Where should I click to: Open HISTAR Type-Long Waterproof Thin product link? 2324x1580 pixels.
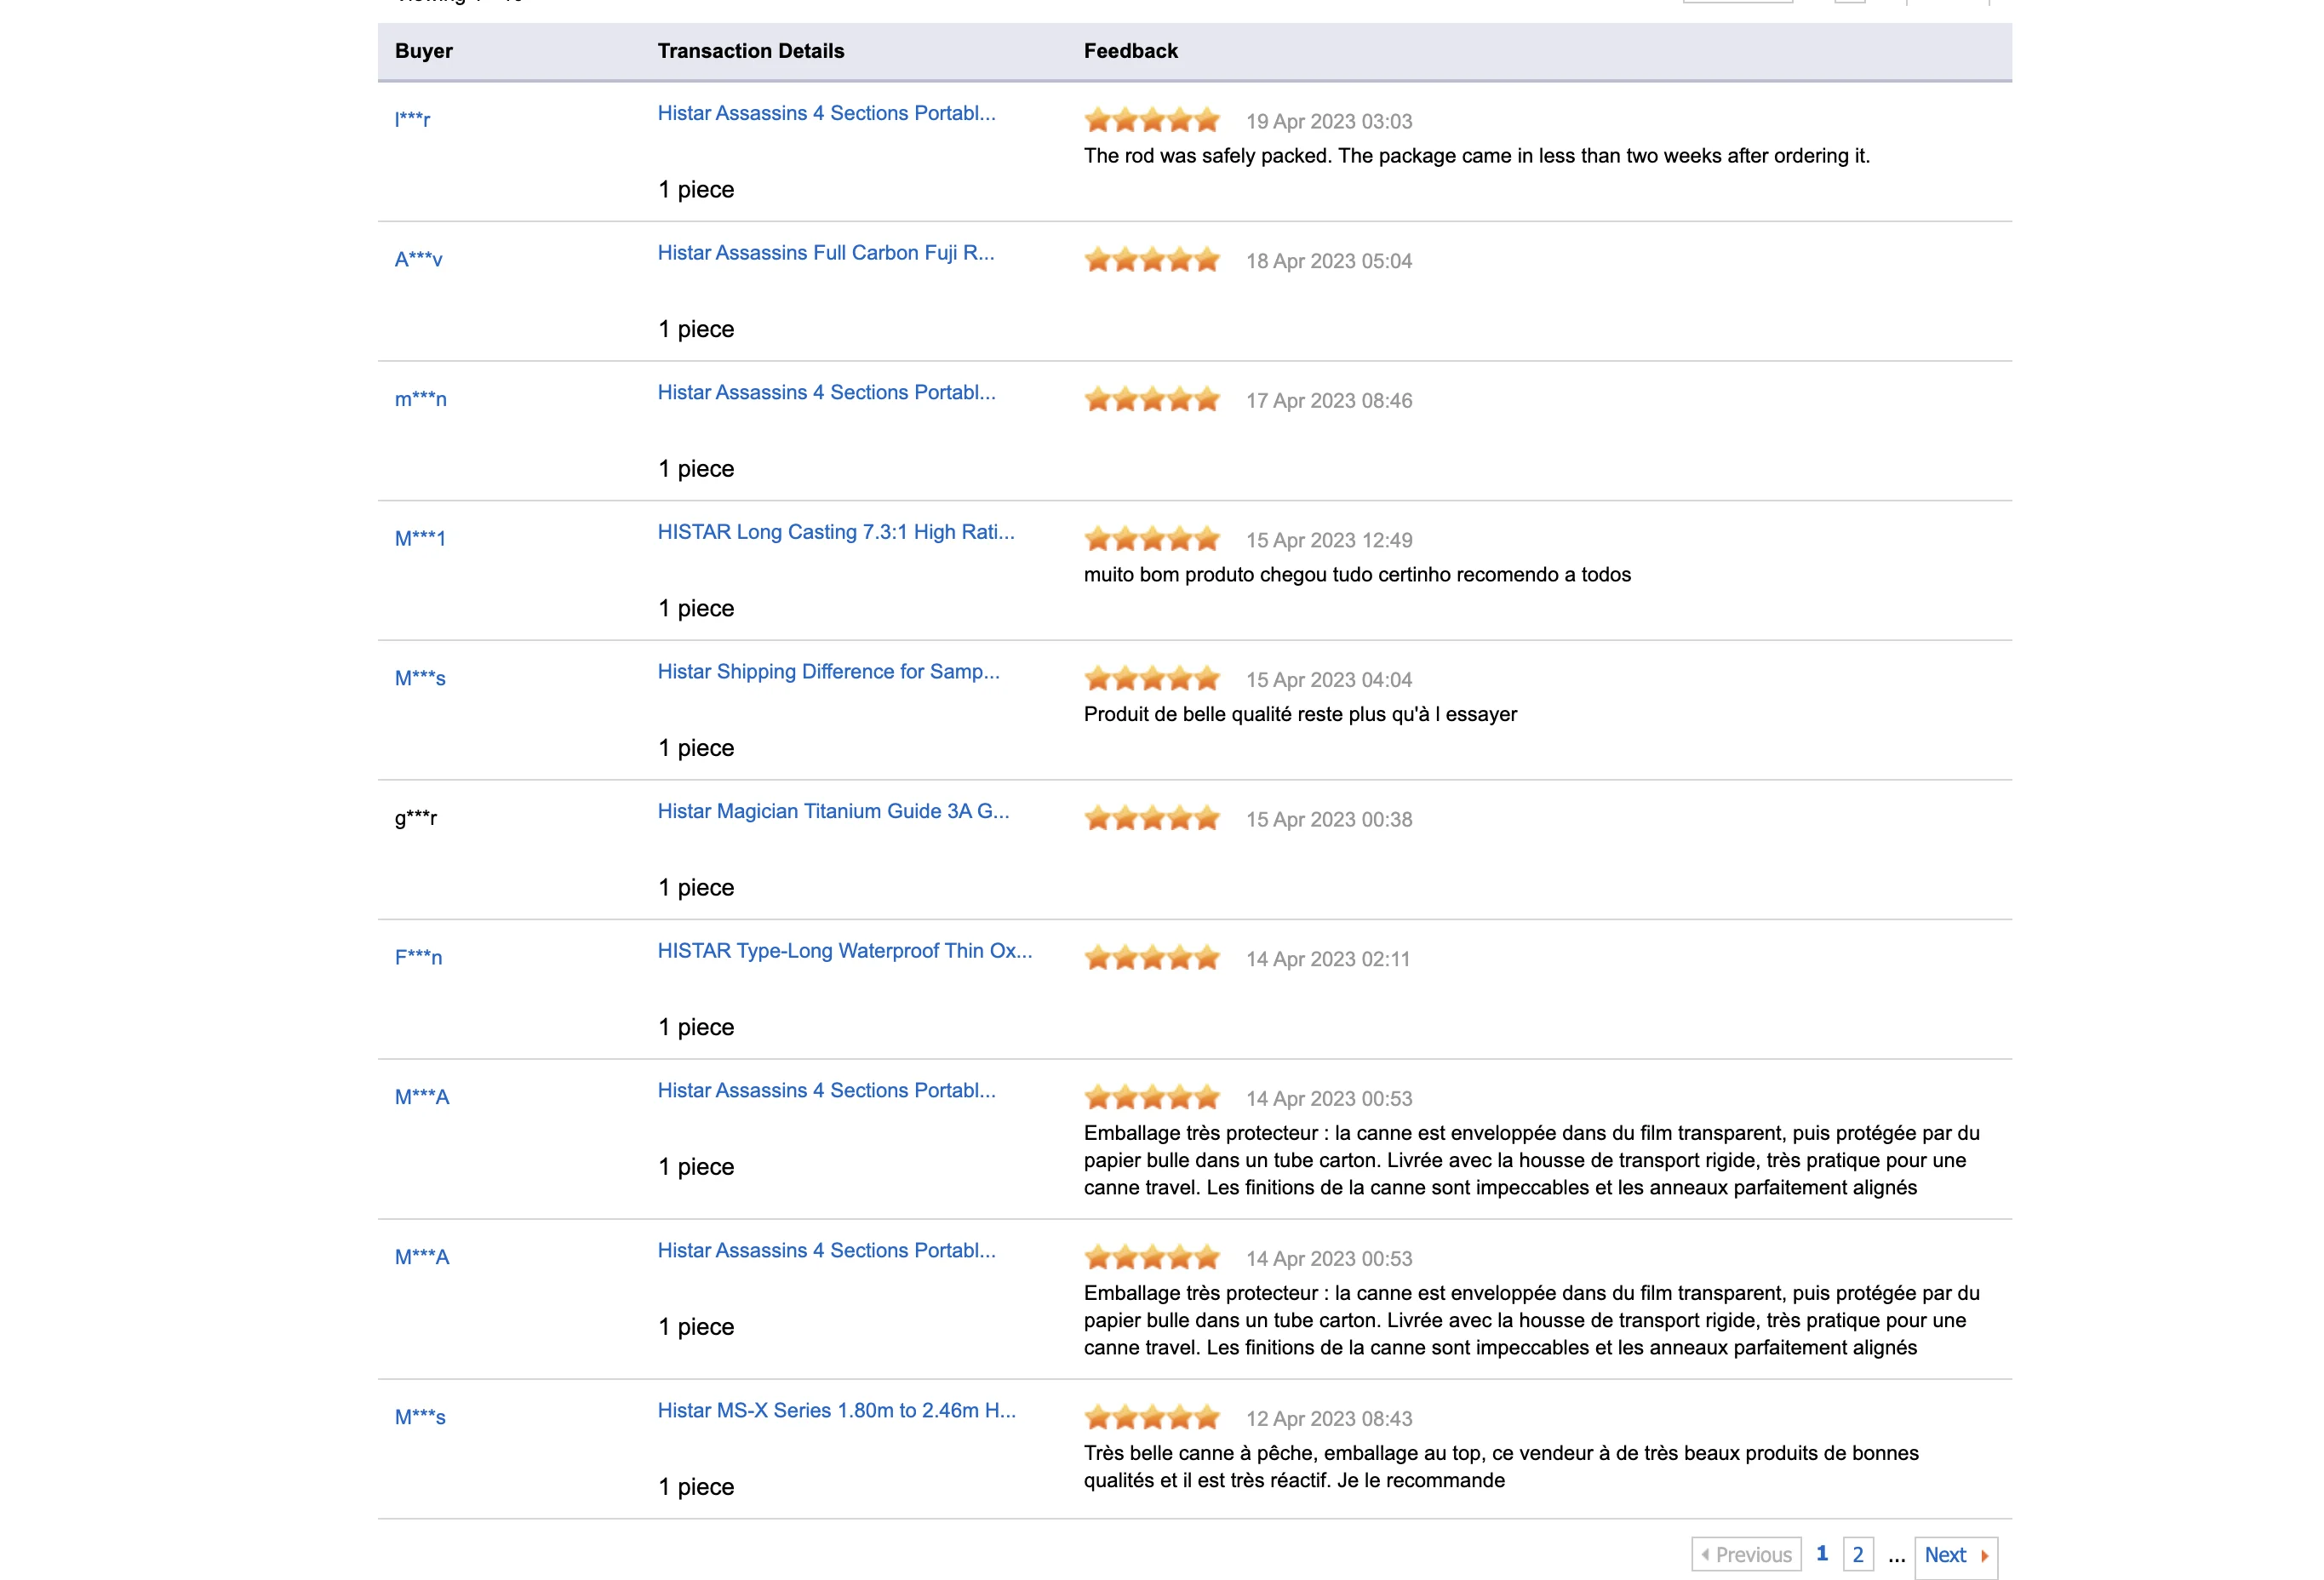(x=844, y=951)
